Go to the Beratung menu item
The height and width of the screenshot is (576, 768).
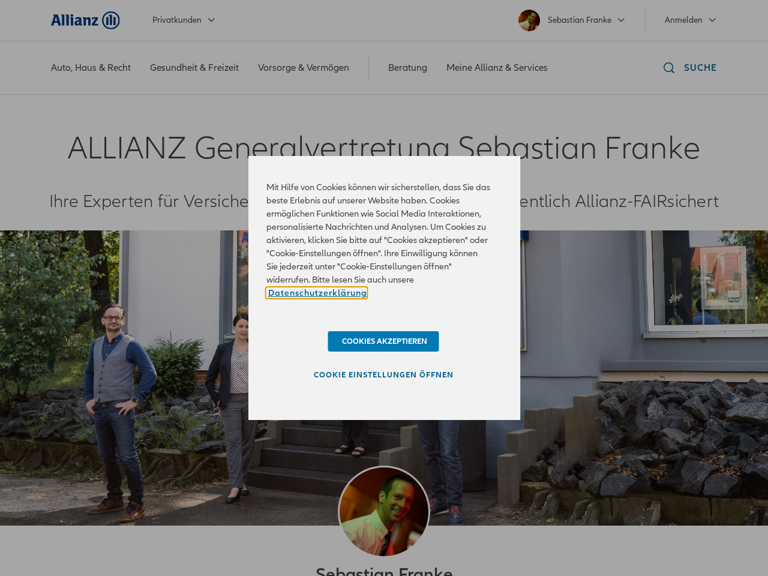(x=408, y=68)
